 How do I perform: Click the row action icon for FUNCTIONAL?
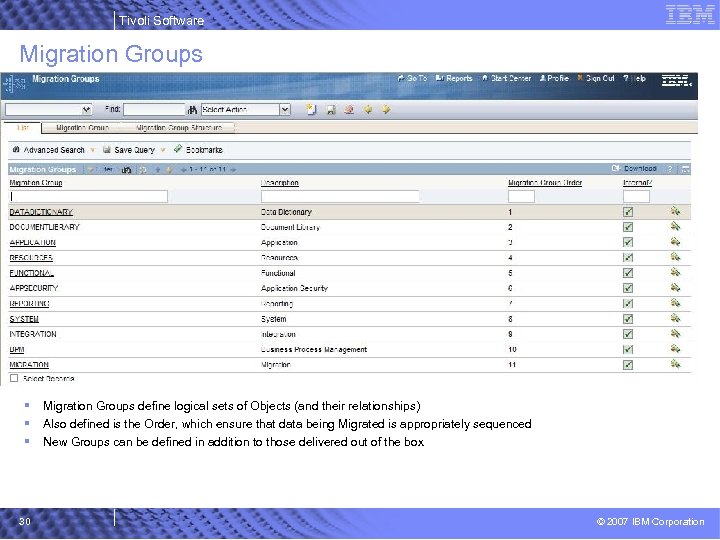pyautogui.click(x=675, y=272)
